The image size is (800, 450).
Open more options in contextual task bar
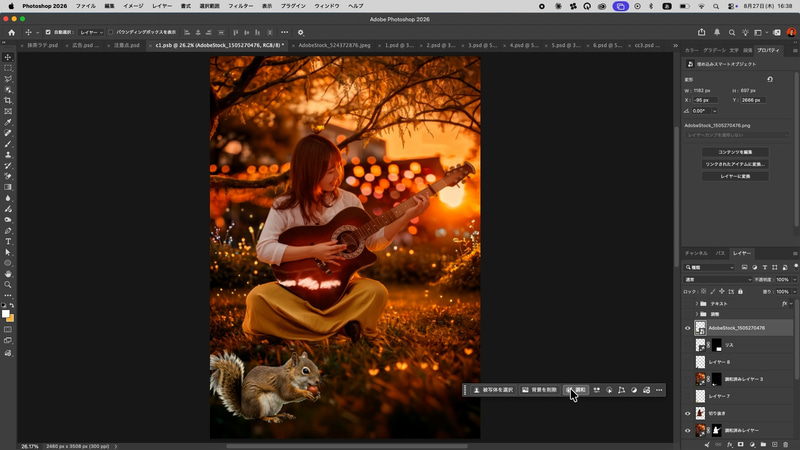659,390
